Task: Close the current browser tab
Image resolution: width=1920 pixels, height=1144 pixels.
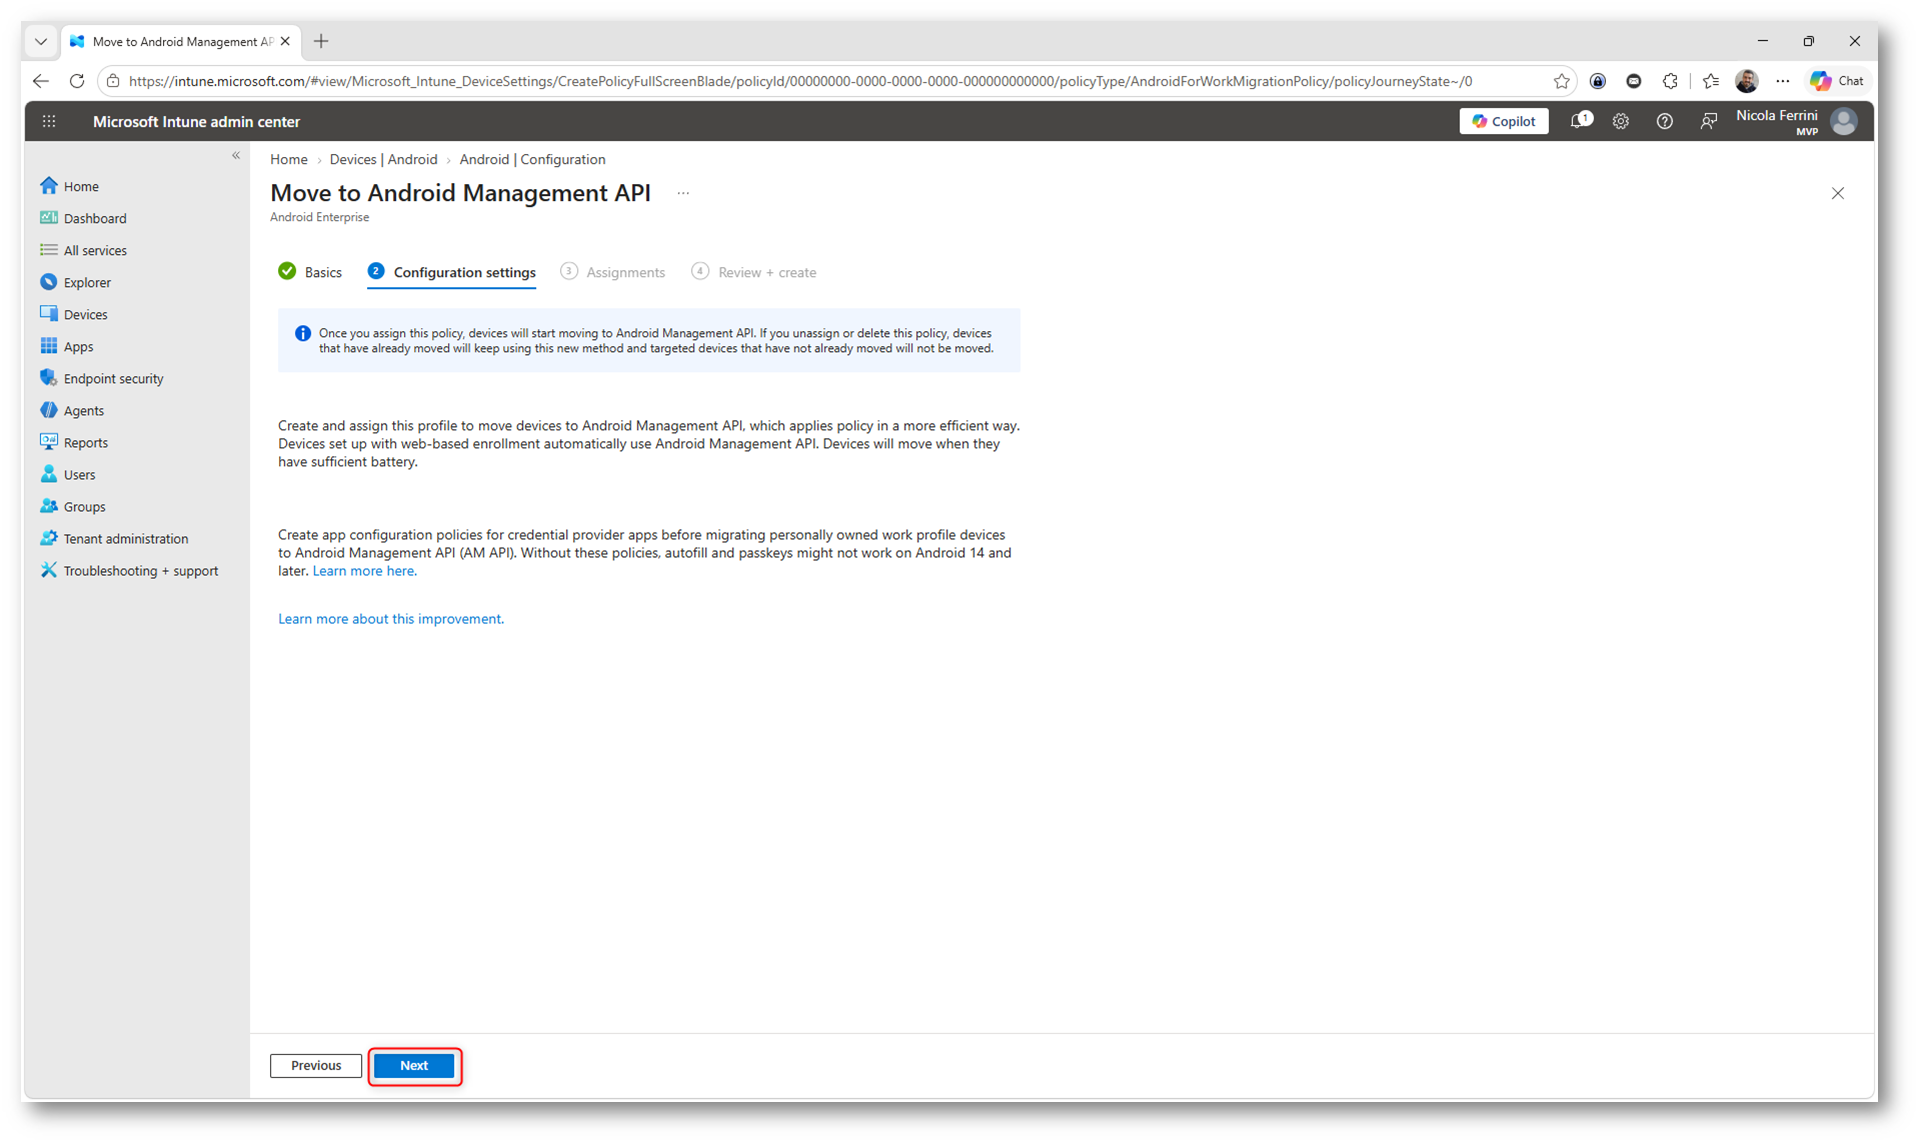Action: [x=286, y=41]
